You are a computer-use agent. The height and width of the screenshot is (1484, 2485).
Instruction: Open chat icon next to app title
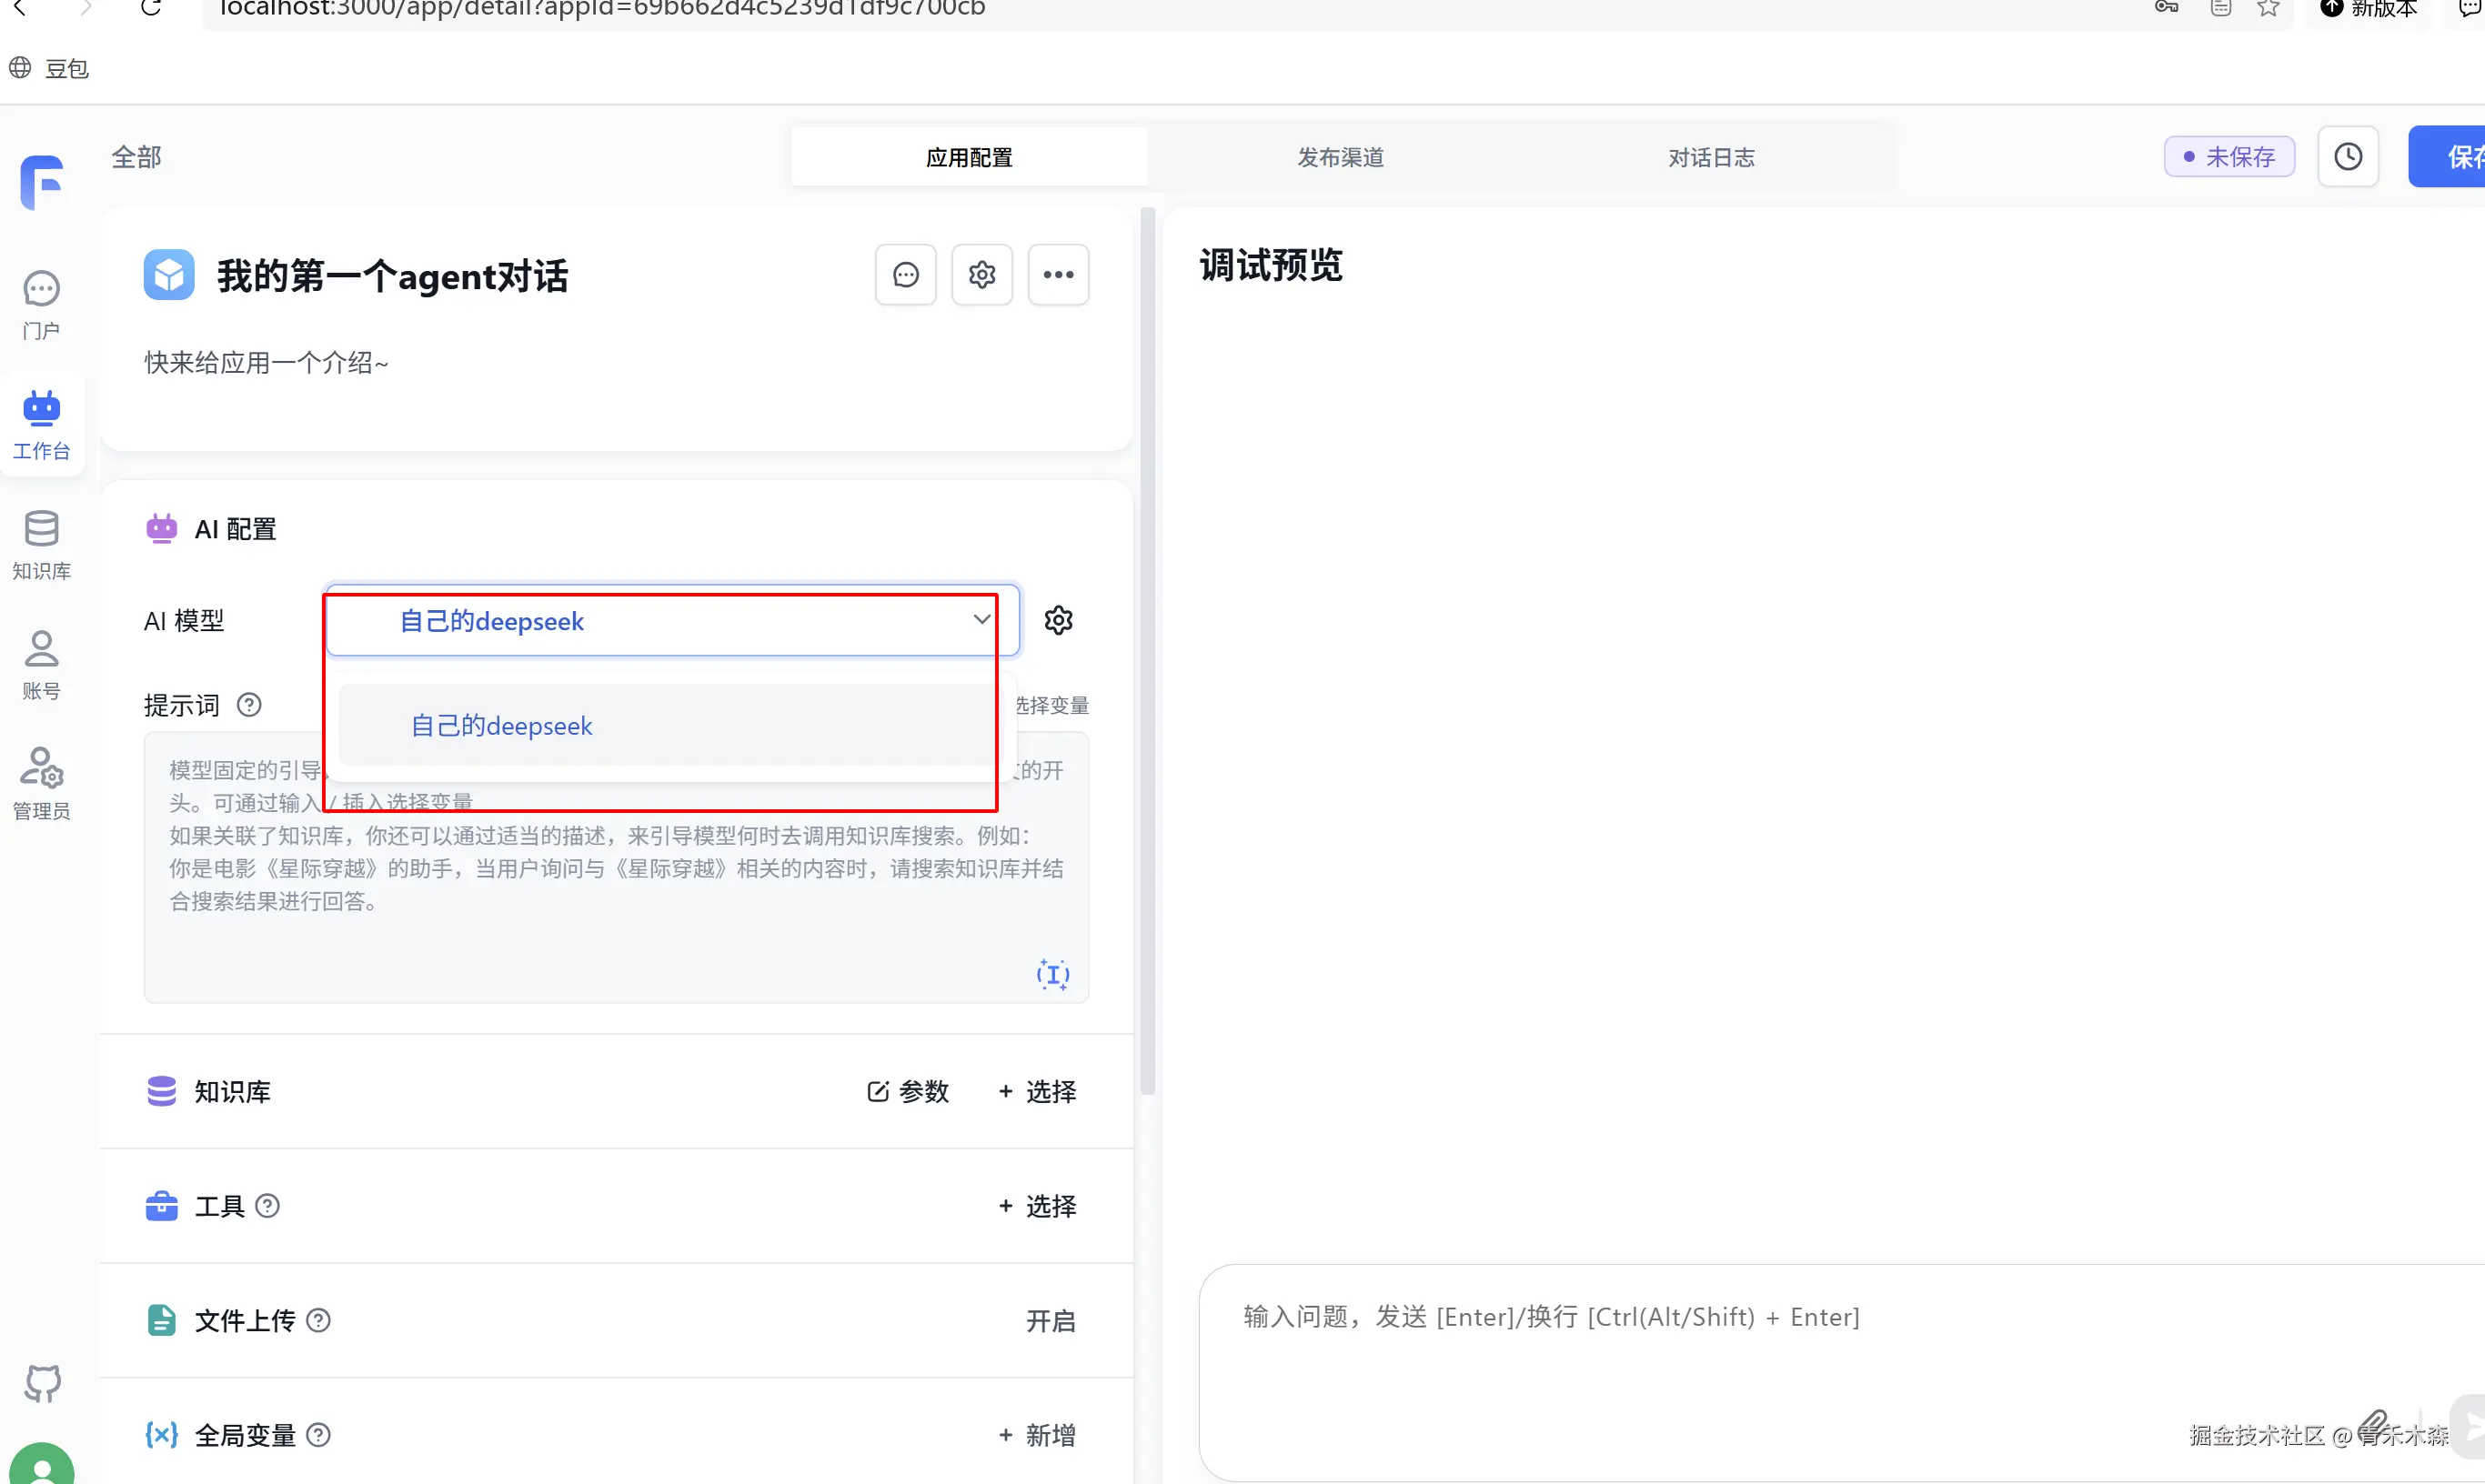[905, 274]
